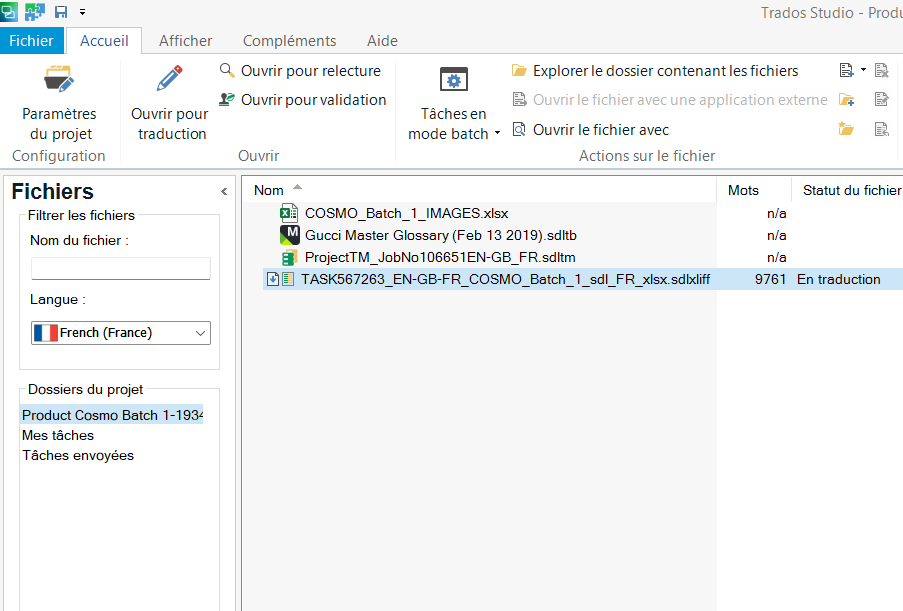Click n/a word count for ProjectTM file
The image size is (903, 611).
pos(776,257)
